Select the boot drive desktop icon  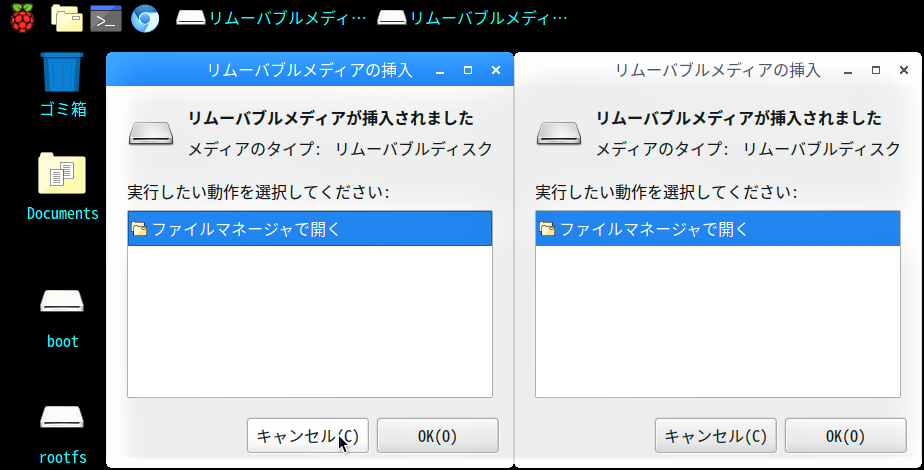coord(62,319)
